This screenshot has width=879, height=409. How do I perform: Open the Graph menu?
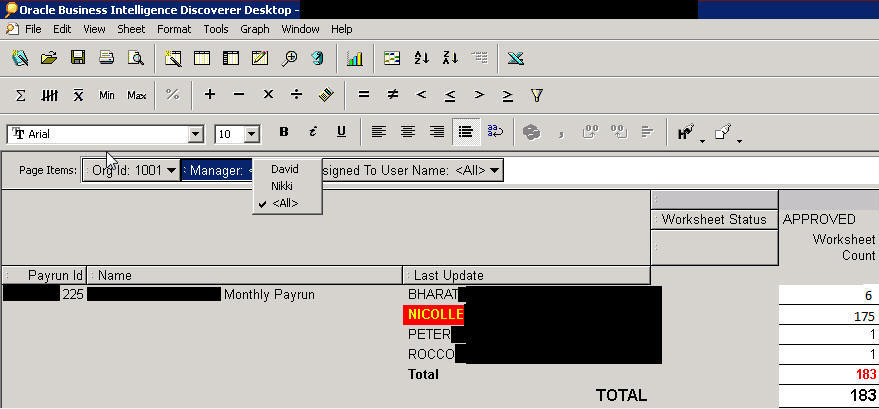pos(255,29)
